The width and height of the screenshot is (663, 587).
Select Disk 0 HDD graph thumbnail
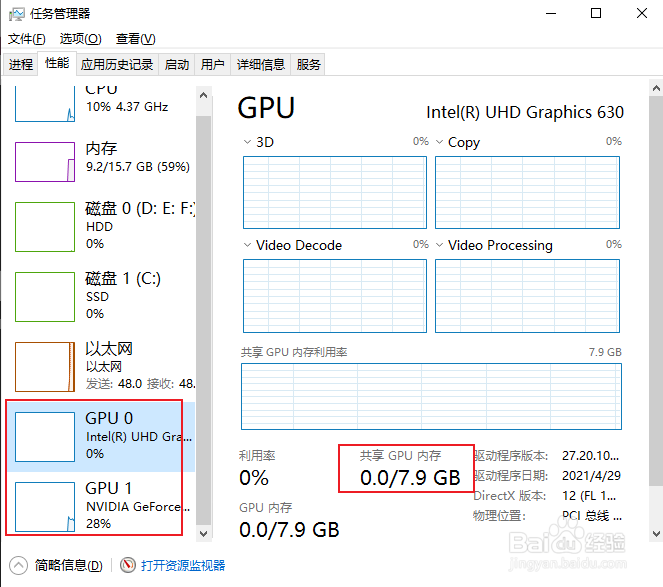(x=45, y=225)
